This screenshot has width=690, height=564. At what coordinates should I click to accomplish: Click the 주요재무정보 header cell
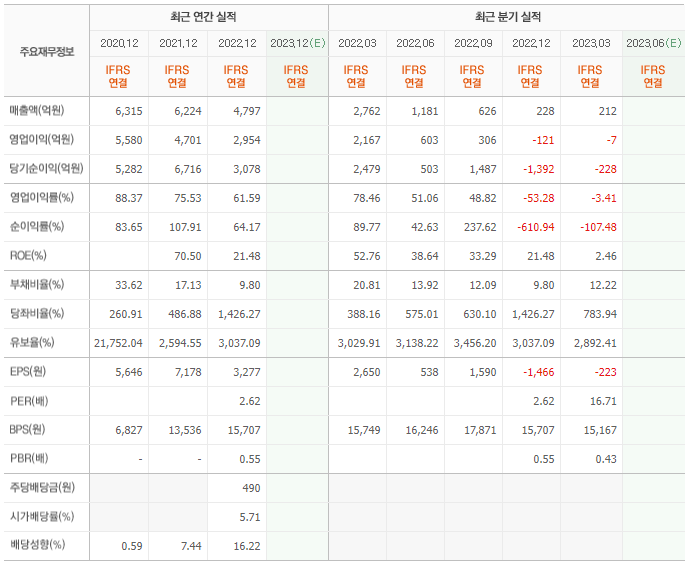[47, 52]
